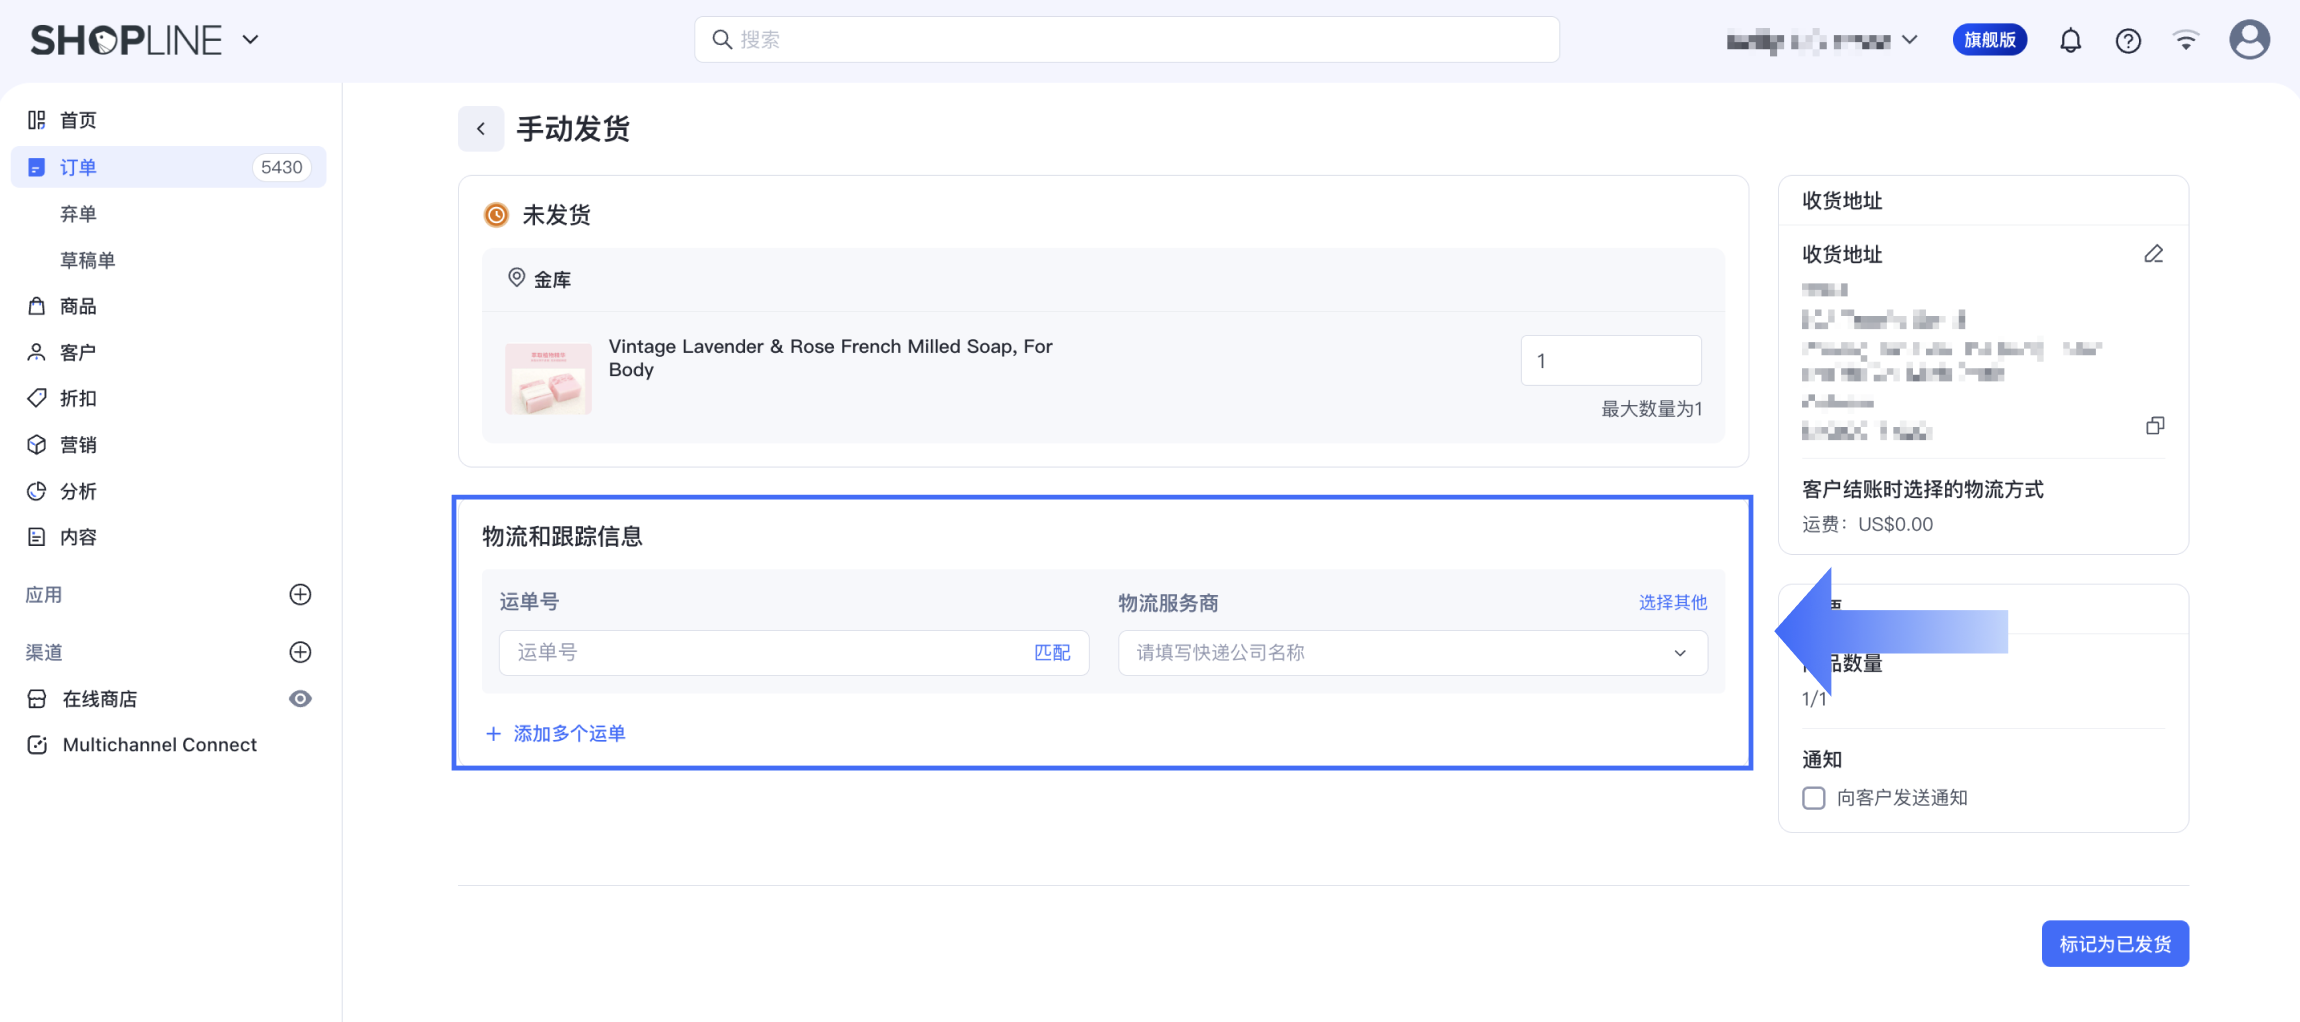
Task: Click the product title Vintage Lavender soap
Action: (831, 358)
